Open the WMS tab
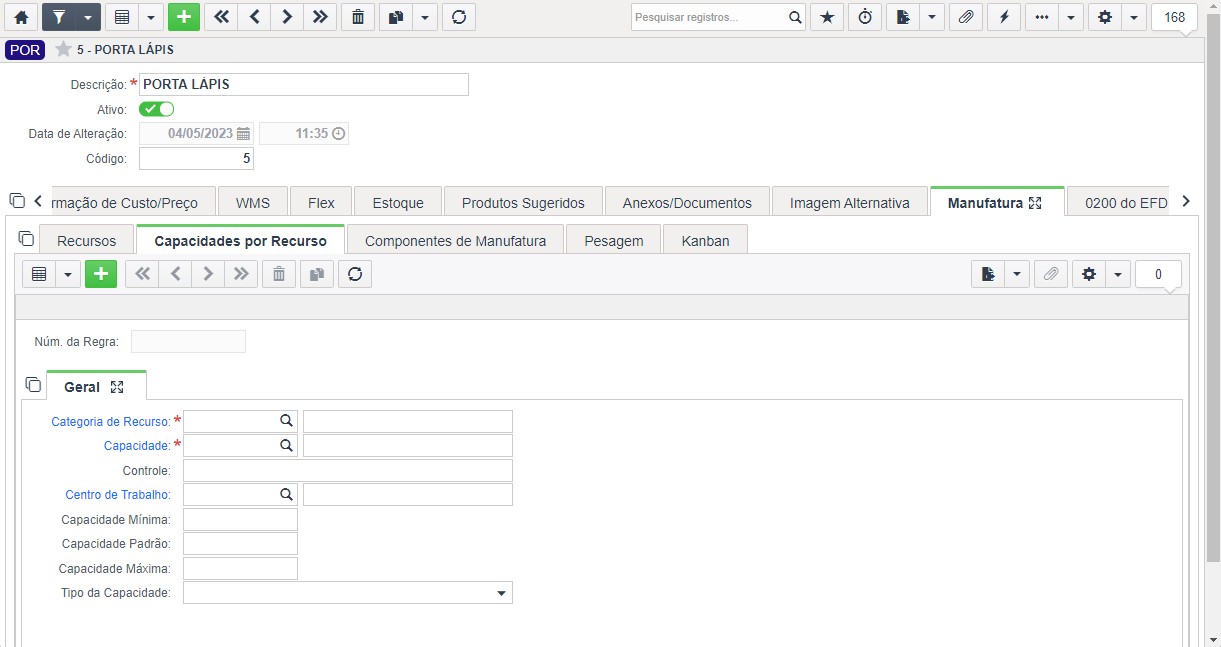Image resolution: width=1221 pixels, height=647 pixels. tap(253, 202)
